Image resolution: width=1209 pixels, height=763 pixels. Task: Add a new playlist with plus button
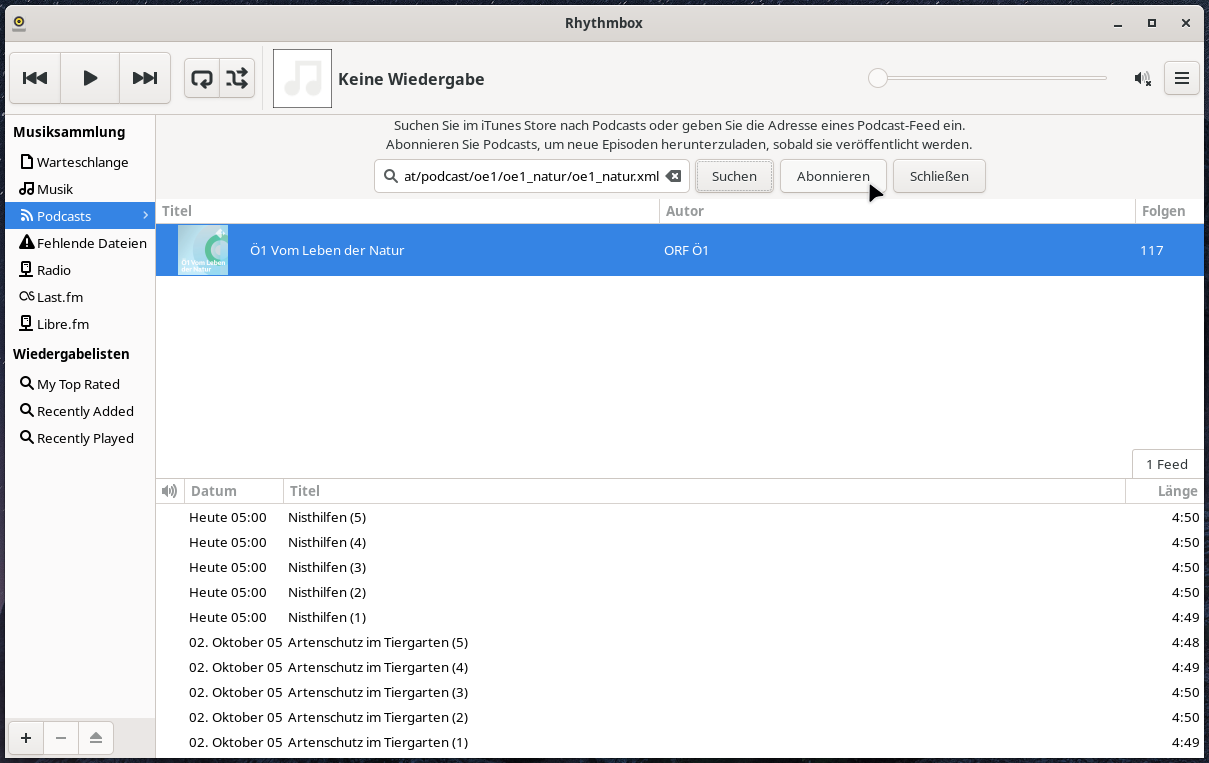coord(26,738)
